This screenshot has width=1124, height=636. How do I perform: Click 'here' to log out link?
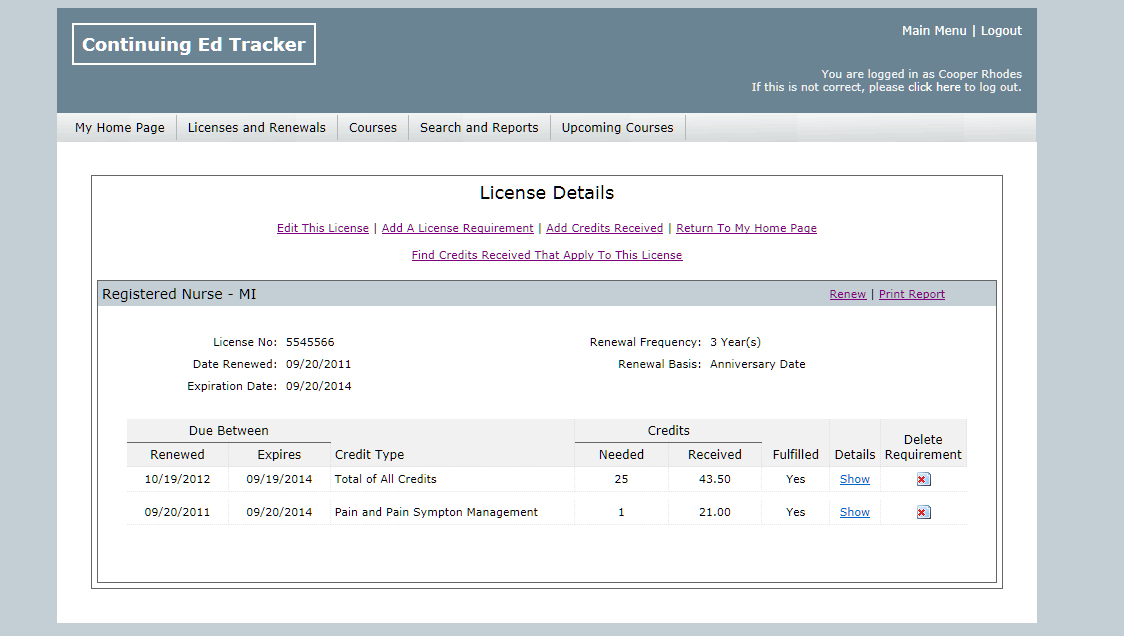click(947, 88)
